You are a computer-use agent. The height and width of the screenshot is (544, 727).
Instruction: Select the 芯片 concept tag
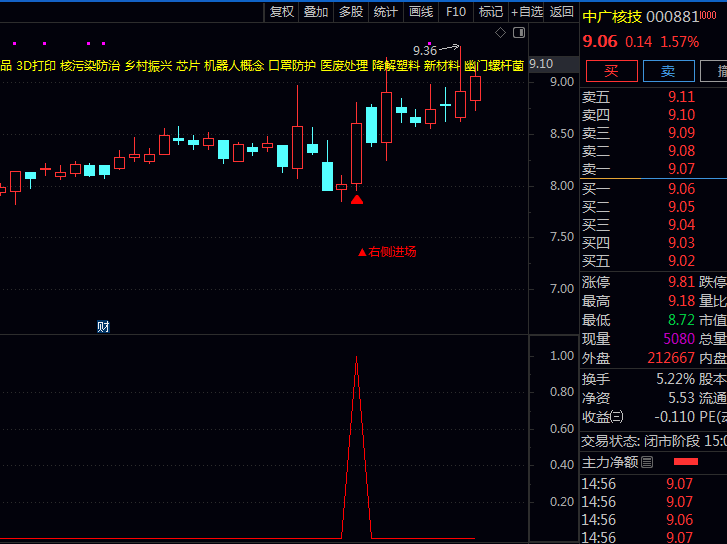[x=188, y=66]
